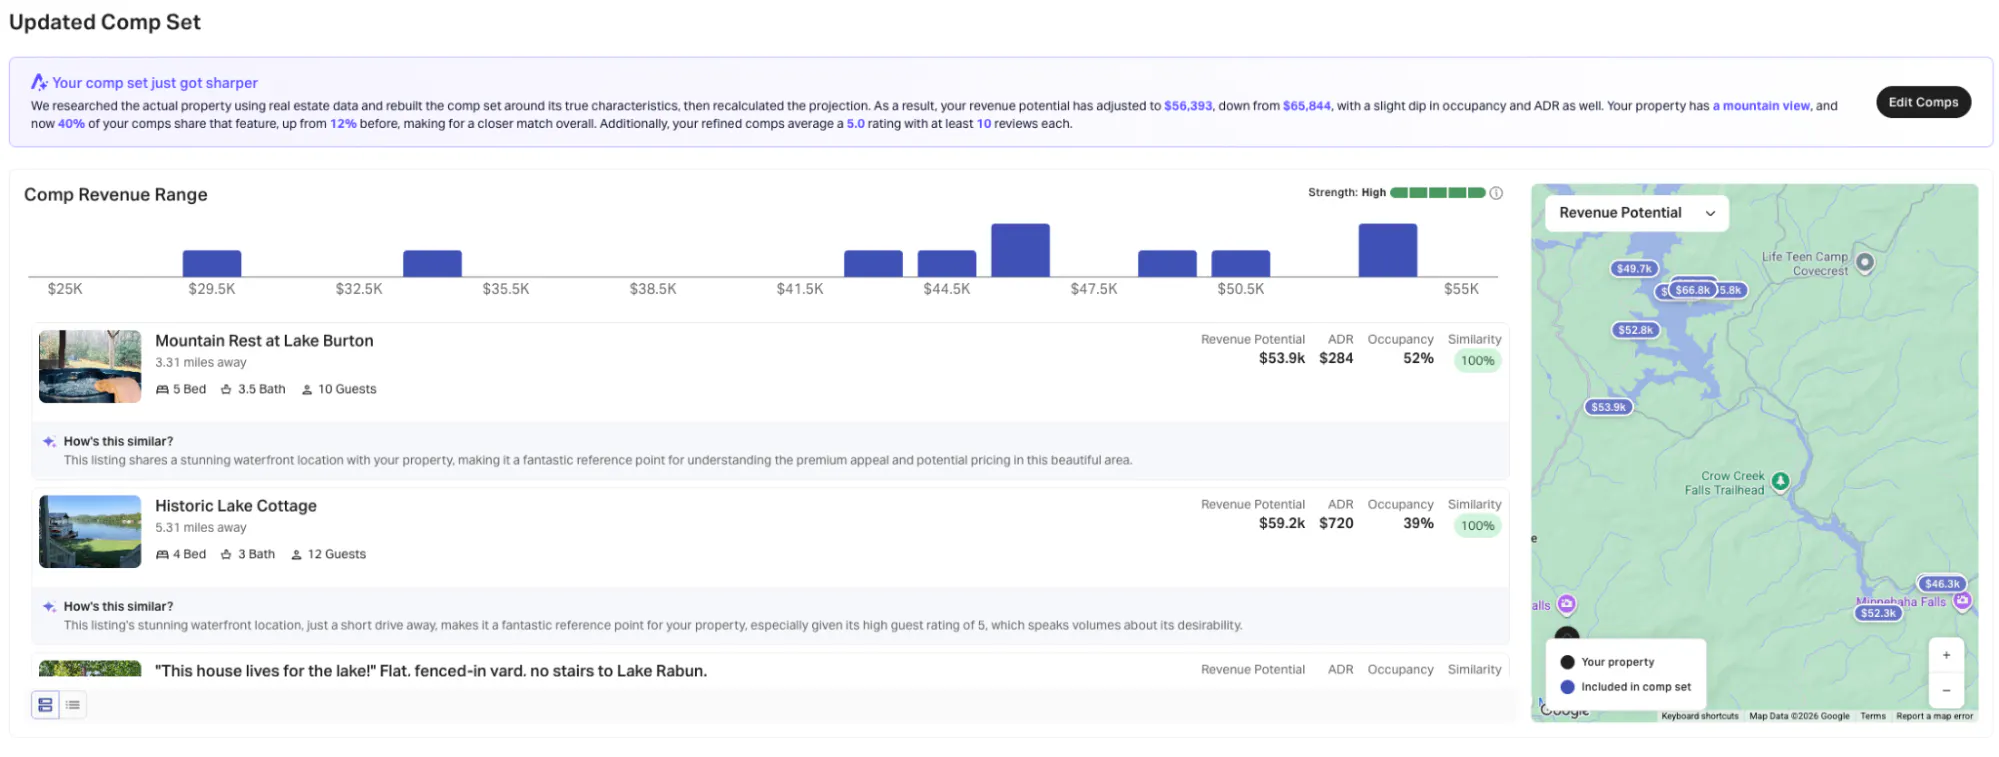Click the $720 ADR value
The height and width of the screenshot is (757, 1999).
[x=1336, y=523]
